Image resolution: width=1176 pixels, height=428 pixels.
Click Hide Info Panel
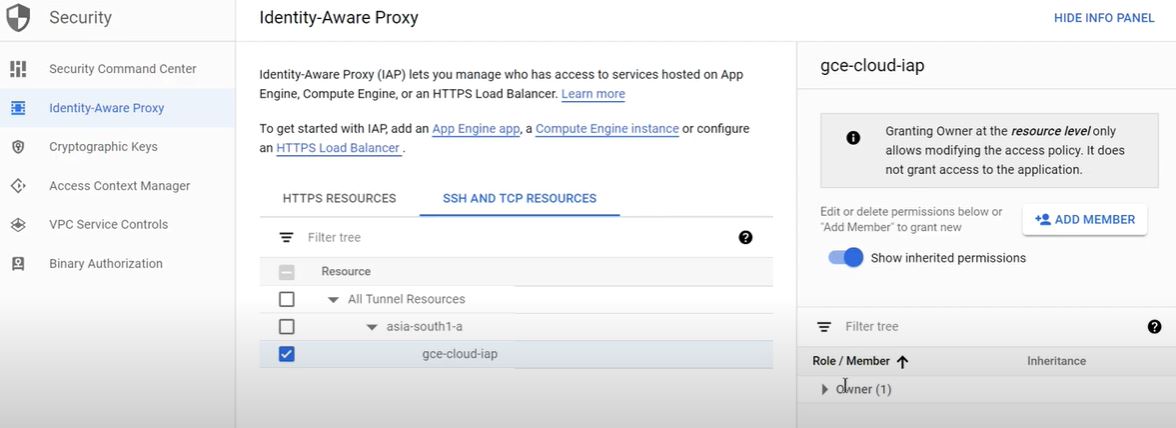1104,18
